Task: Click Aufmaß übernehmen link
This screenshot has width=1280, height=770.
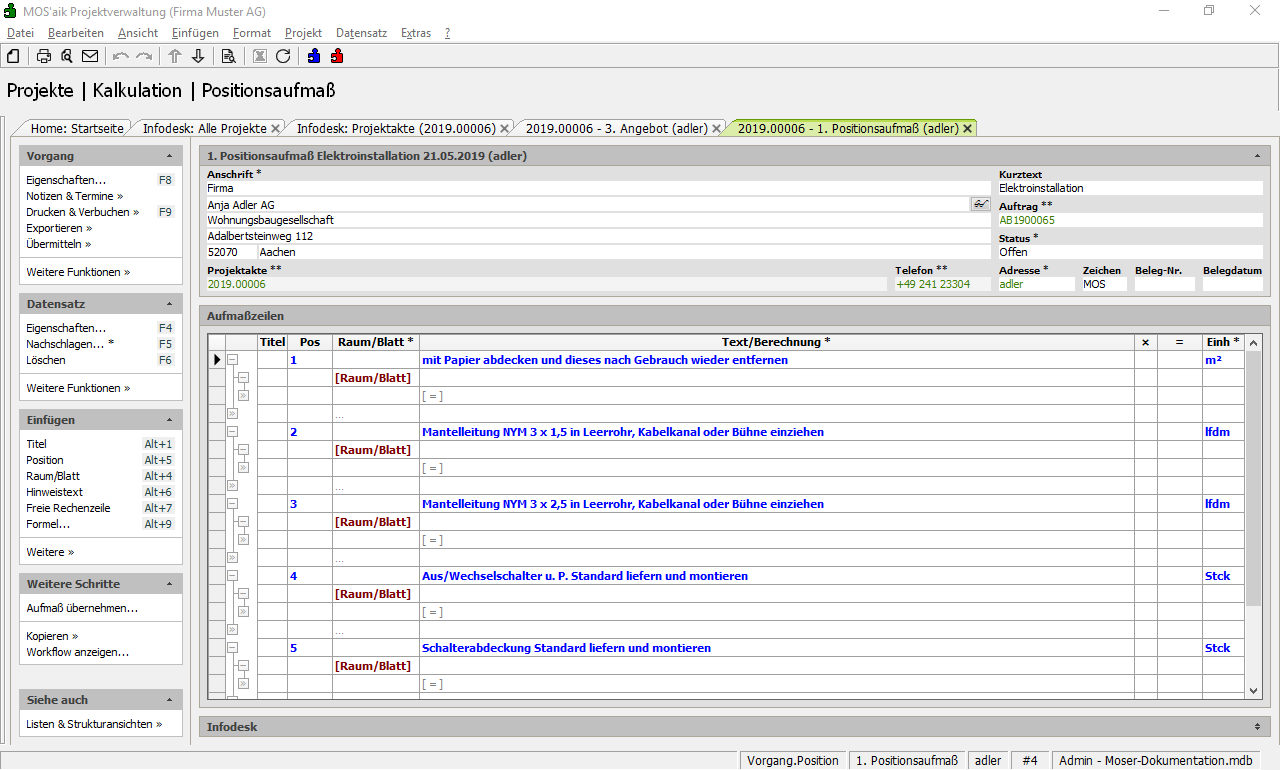Action: (x=82, y=608)
